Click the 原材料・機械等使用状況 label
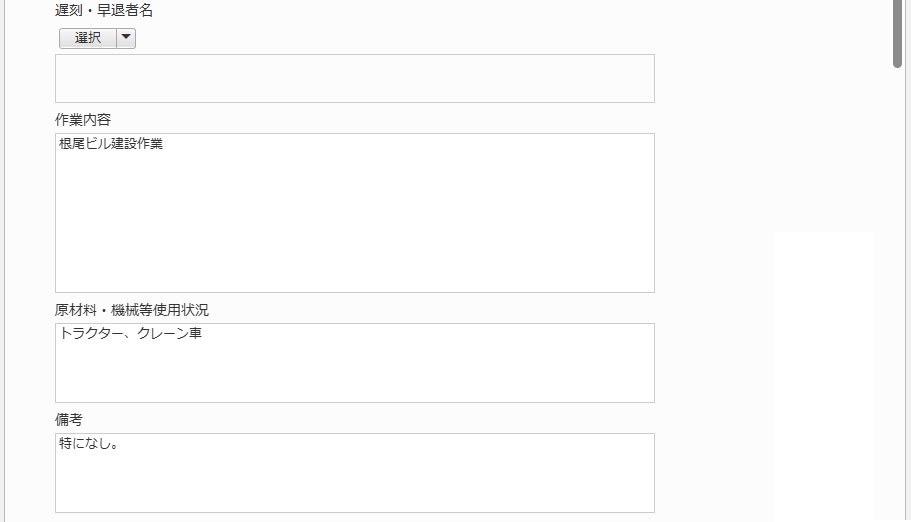911x522 pixels. (132, 310)
